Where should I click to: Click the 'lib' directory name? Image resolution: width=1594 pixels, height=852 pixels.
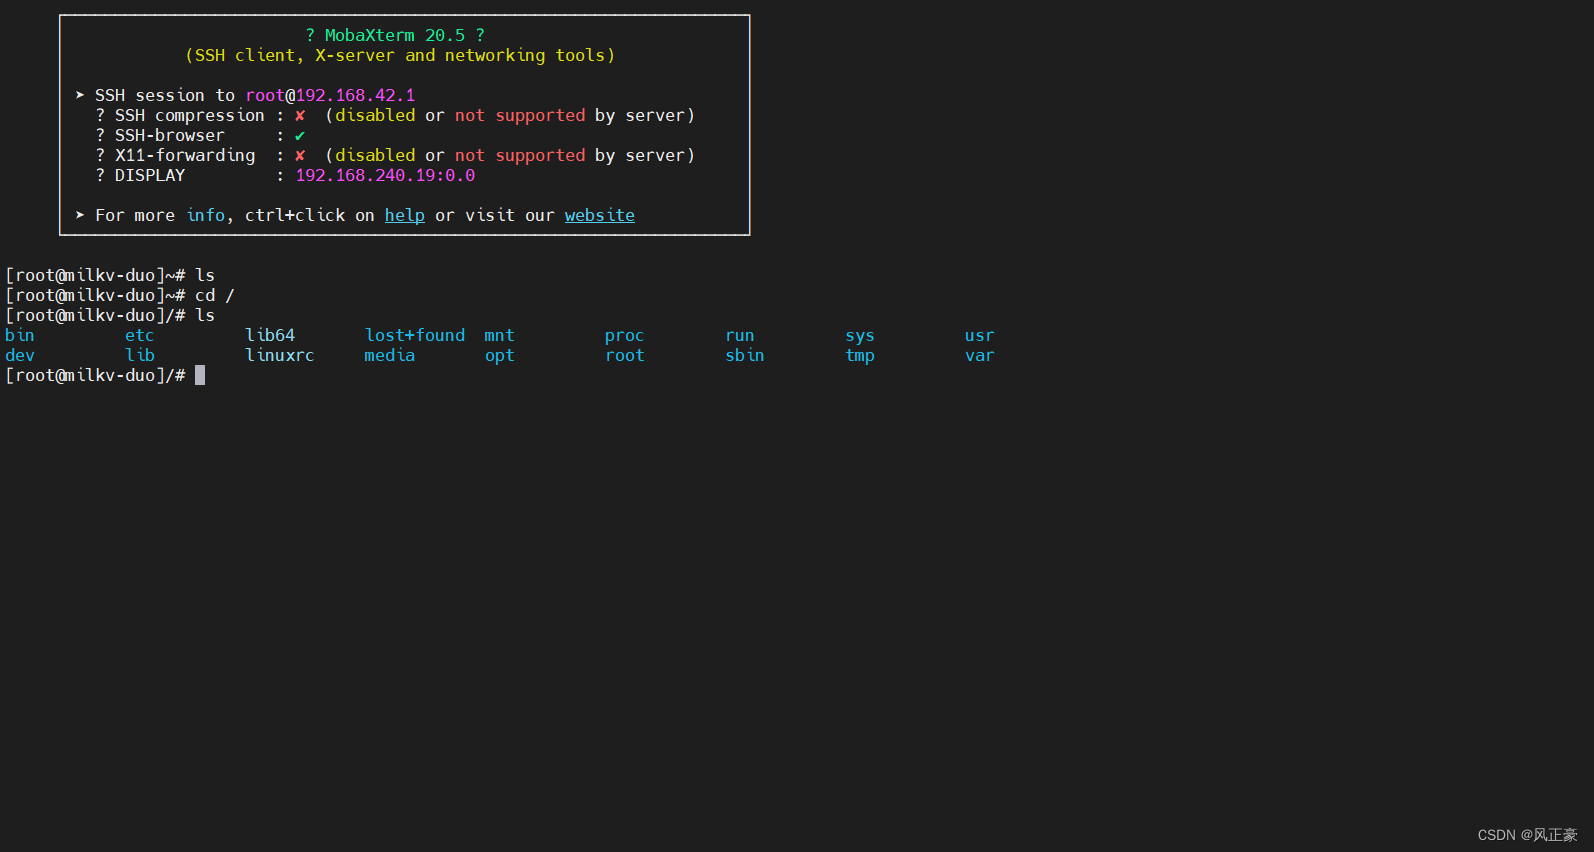pos(140,355)
